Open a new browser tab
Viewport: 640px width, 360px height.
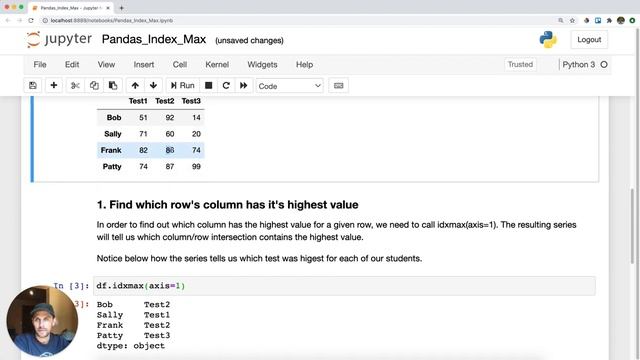click(x=121, y=8)
